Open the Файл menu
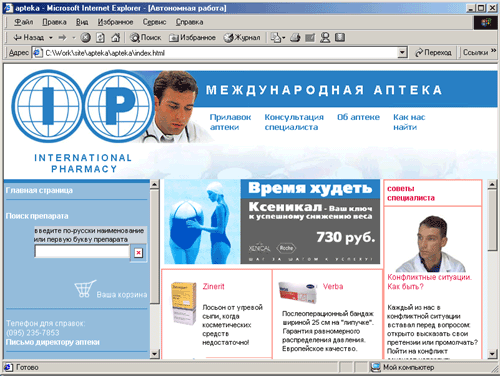The width and height of the screenshot is (500, 376). (x=23, y=22)
